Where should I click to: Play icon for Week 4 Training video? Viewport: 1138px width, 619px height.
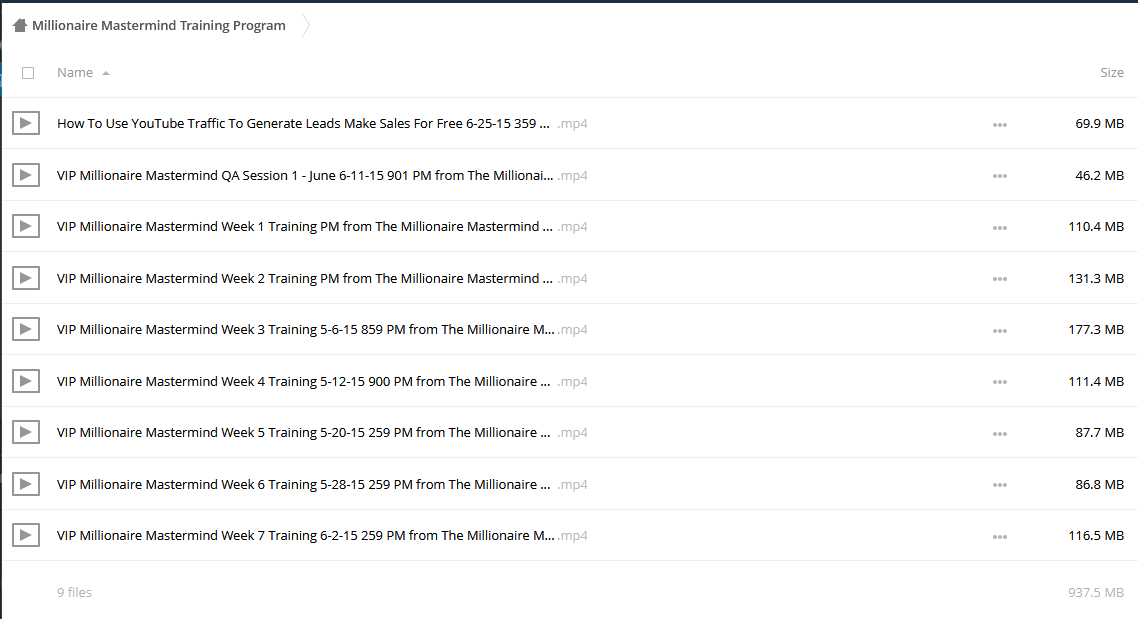(x=25, y=381)
